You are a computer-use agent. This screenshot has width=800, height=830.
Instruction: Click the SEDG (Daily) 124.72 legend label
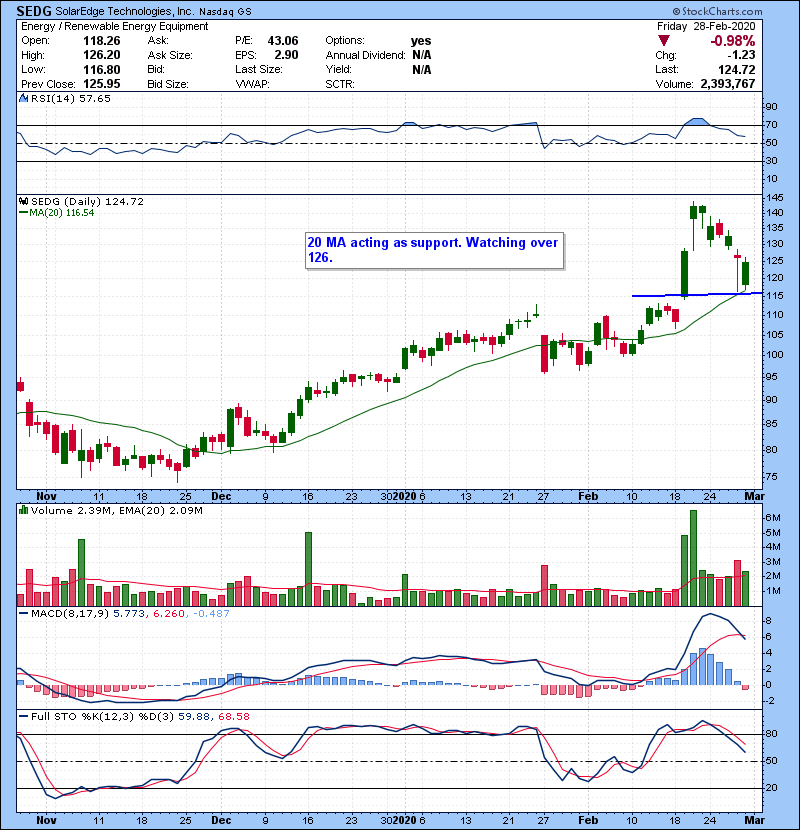(87, 202)
